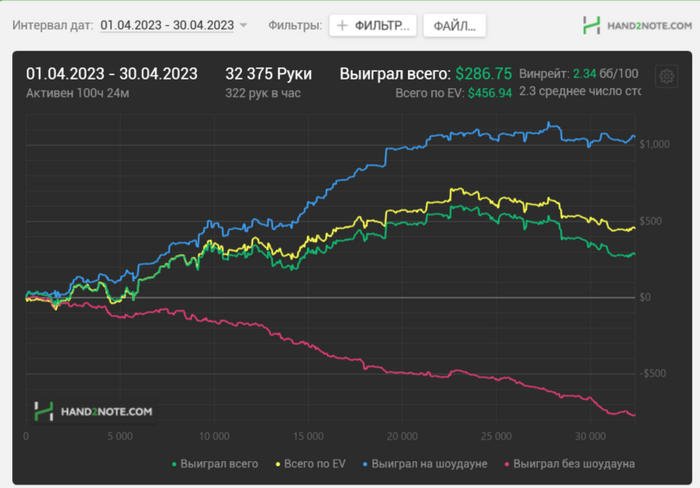The width and height of the screenshot is (700, 488).
Task: Toggle the Всего по EV legend series
Action: click(311, 464)
